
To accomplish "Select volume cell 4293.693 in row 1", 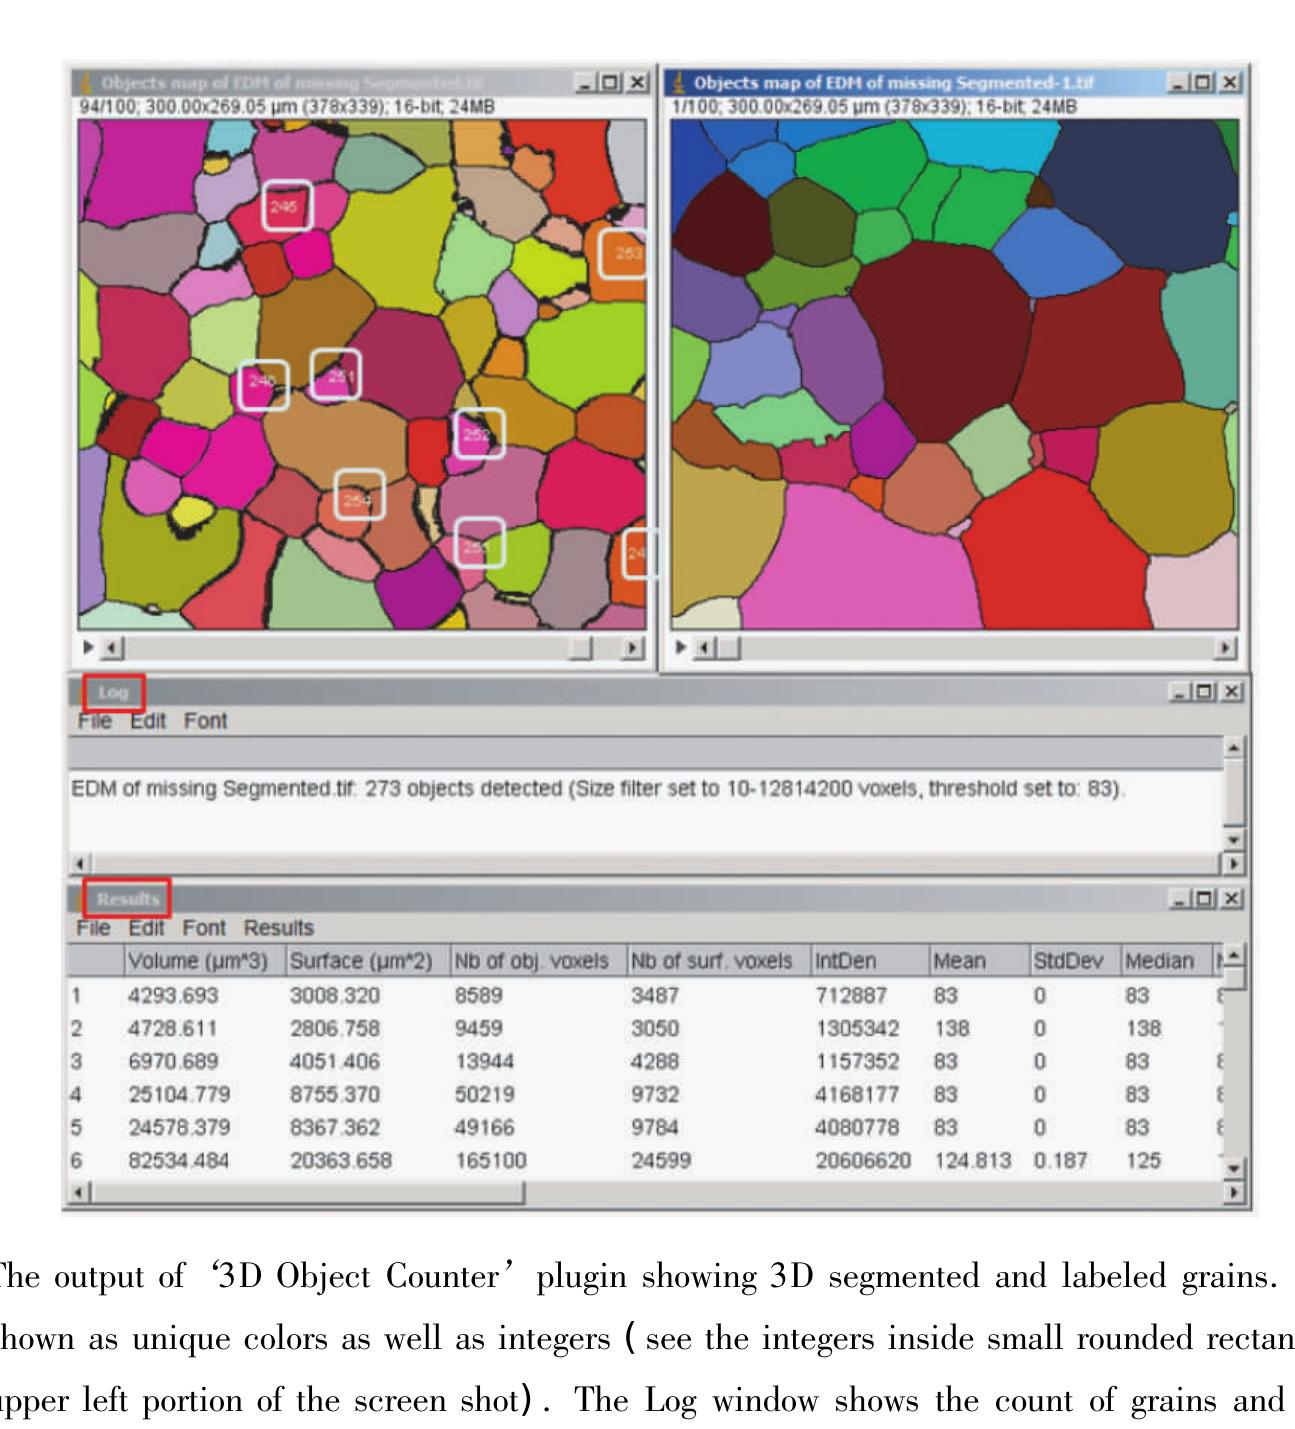I will 173,996.
